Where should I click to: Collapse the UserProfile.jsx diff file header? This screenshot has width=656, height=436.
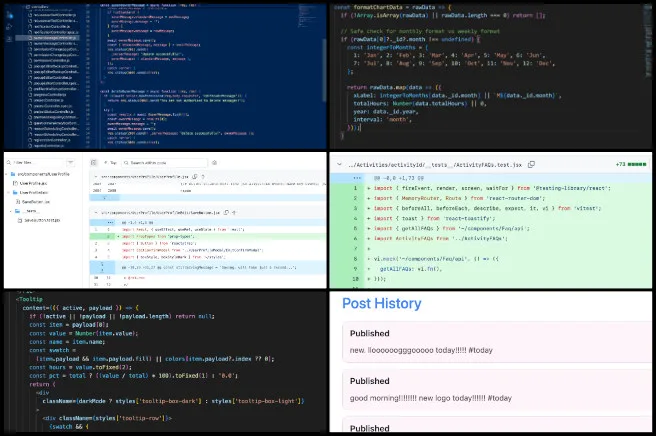[96, 177]
